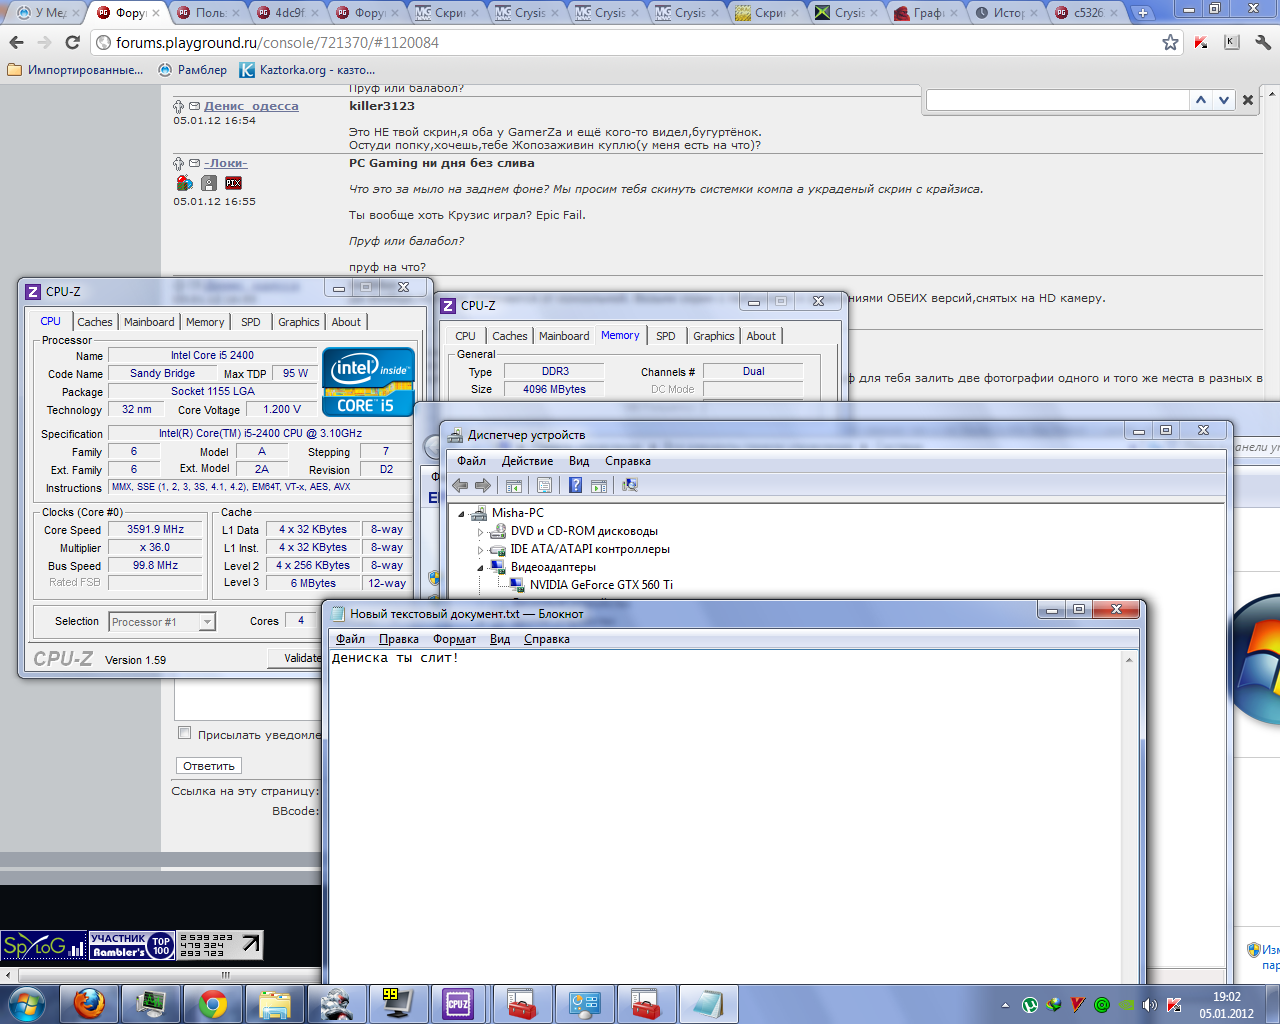Scan for hardware changes in Device Manager

[630, 485]
